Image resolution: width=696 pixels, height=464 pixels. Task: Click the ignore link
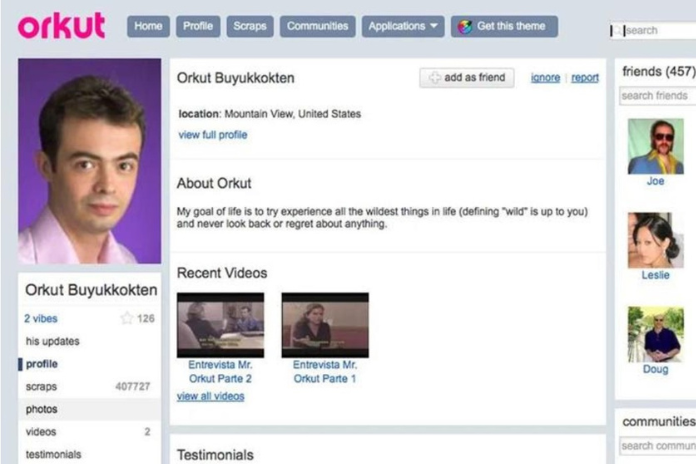545,78
